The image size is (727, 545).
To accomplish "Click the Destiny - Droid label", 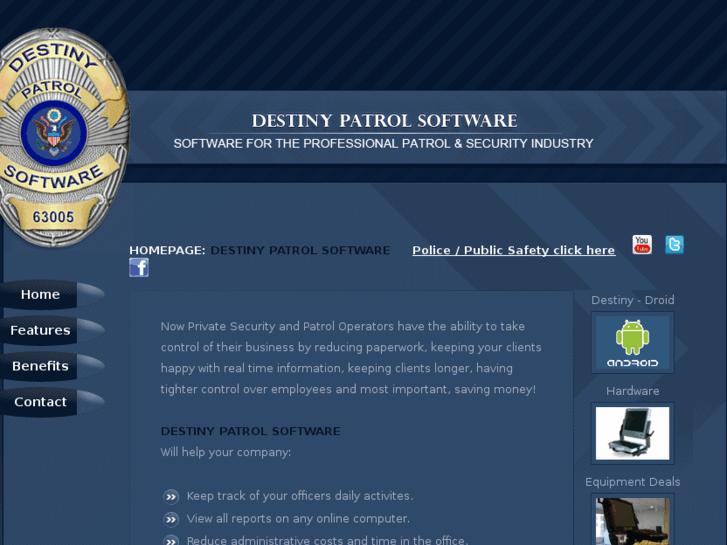I will coord(632,300).
